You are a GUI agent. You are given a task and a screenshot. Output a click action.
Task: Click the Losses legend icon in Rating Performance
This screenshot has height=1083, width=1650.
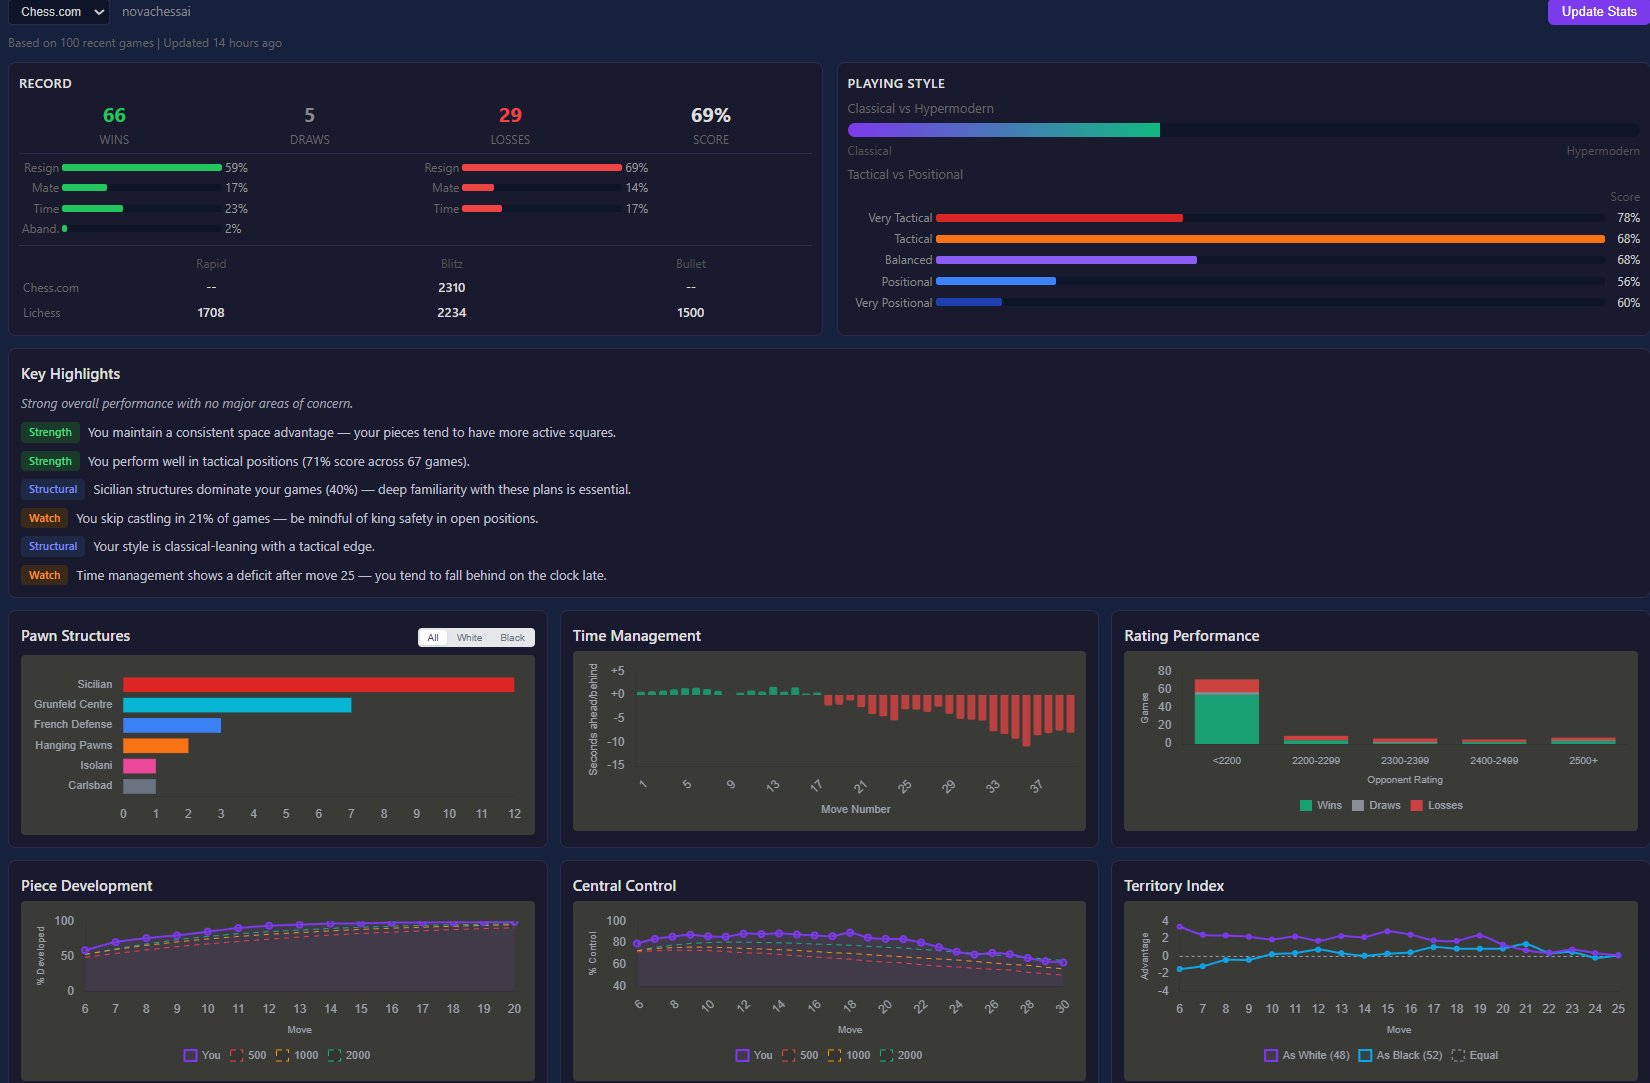1416,805
